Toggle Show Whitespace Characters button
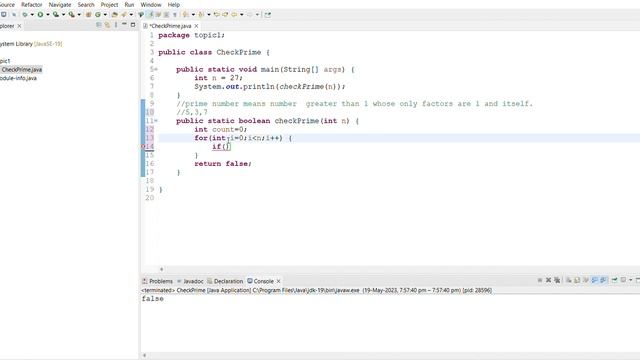The width and height of the screenshot is (640, 360). coord(175,15)
